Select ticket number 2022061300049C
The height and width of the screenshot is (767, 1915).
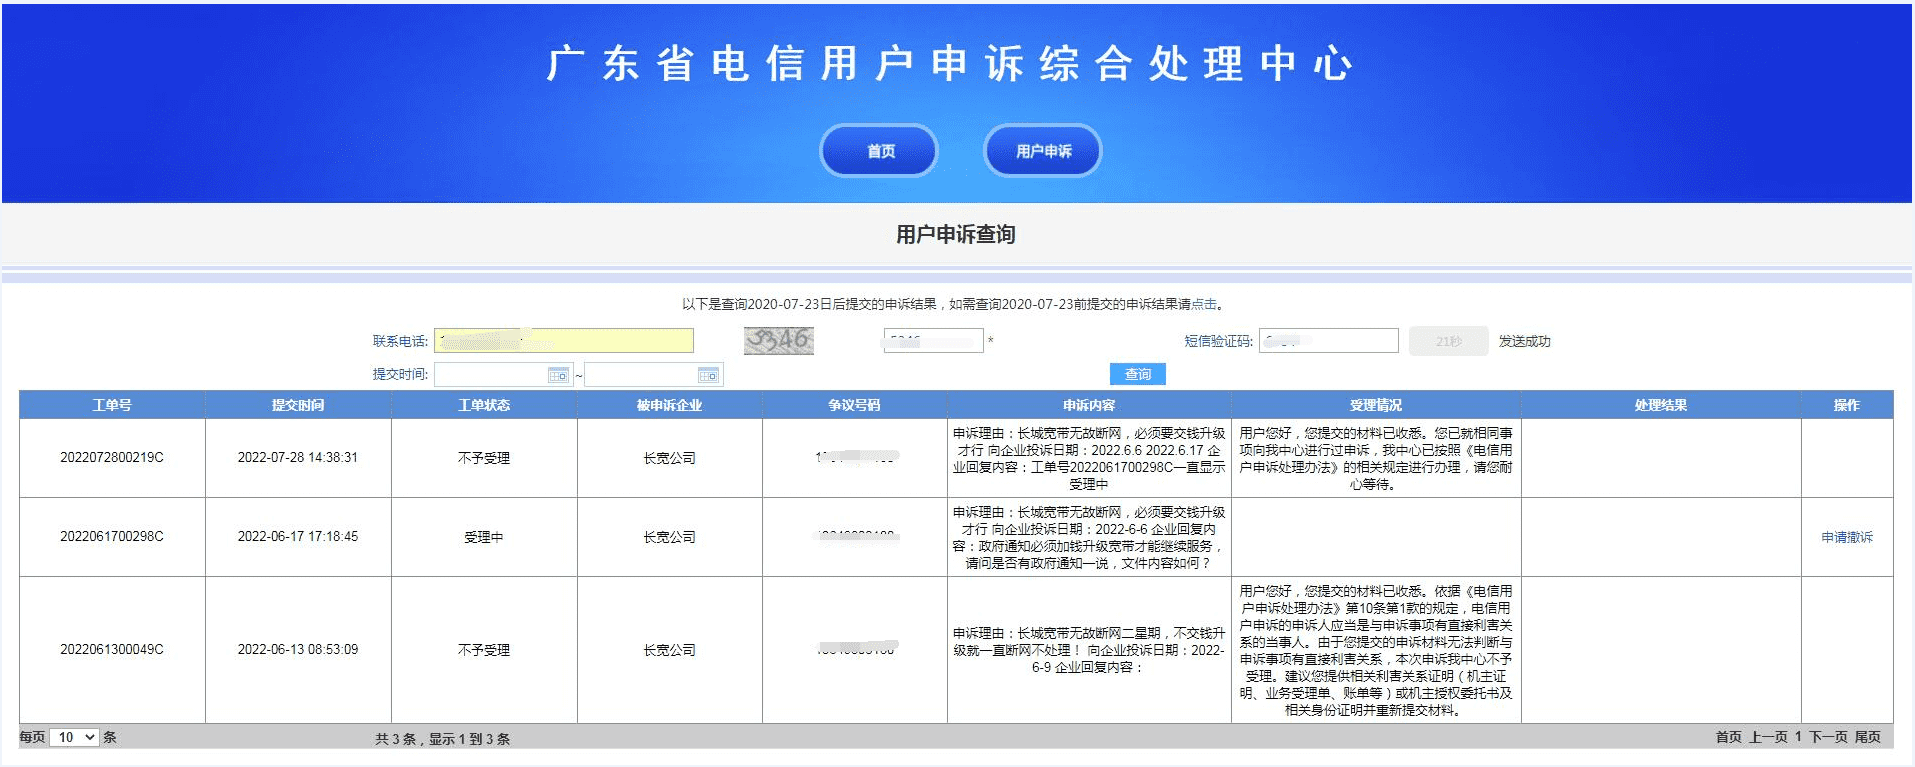[112, 650]
